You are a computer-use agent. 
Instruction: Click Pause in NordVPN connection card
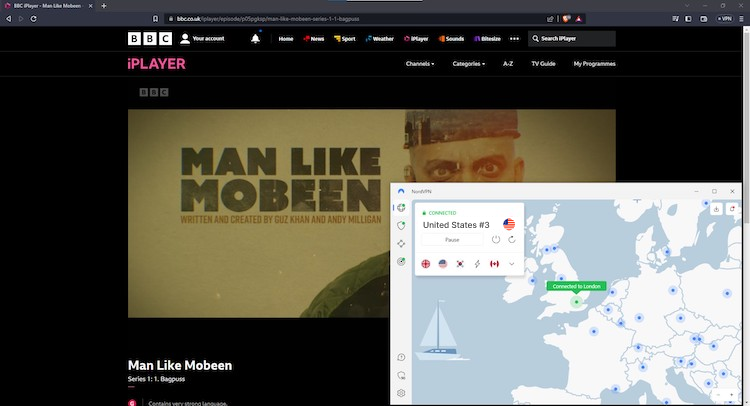[452, 240]
